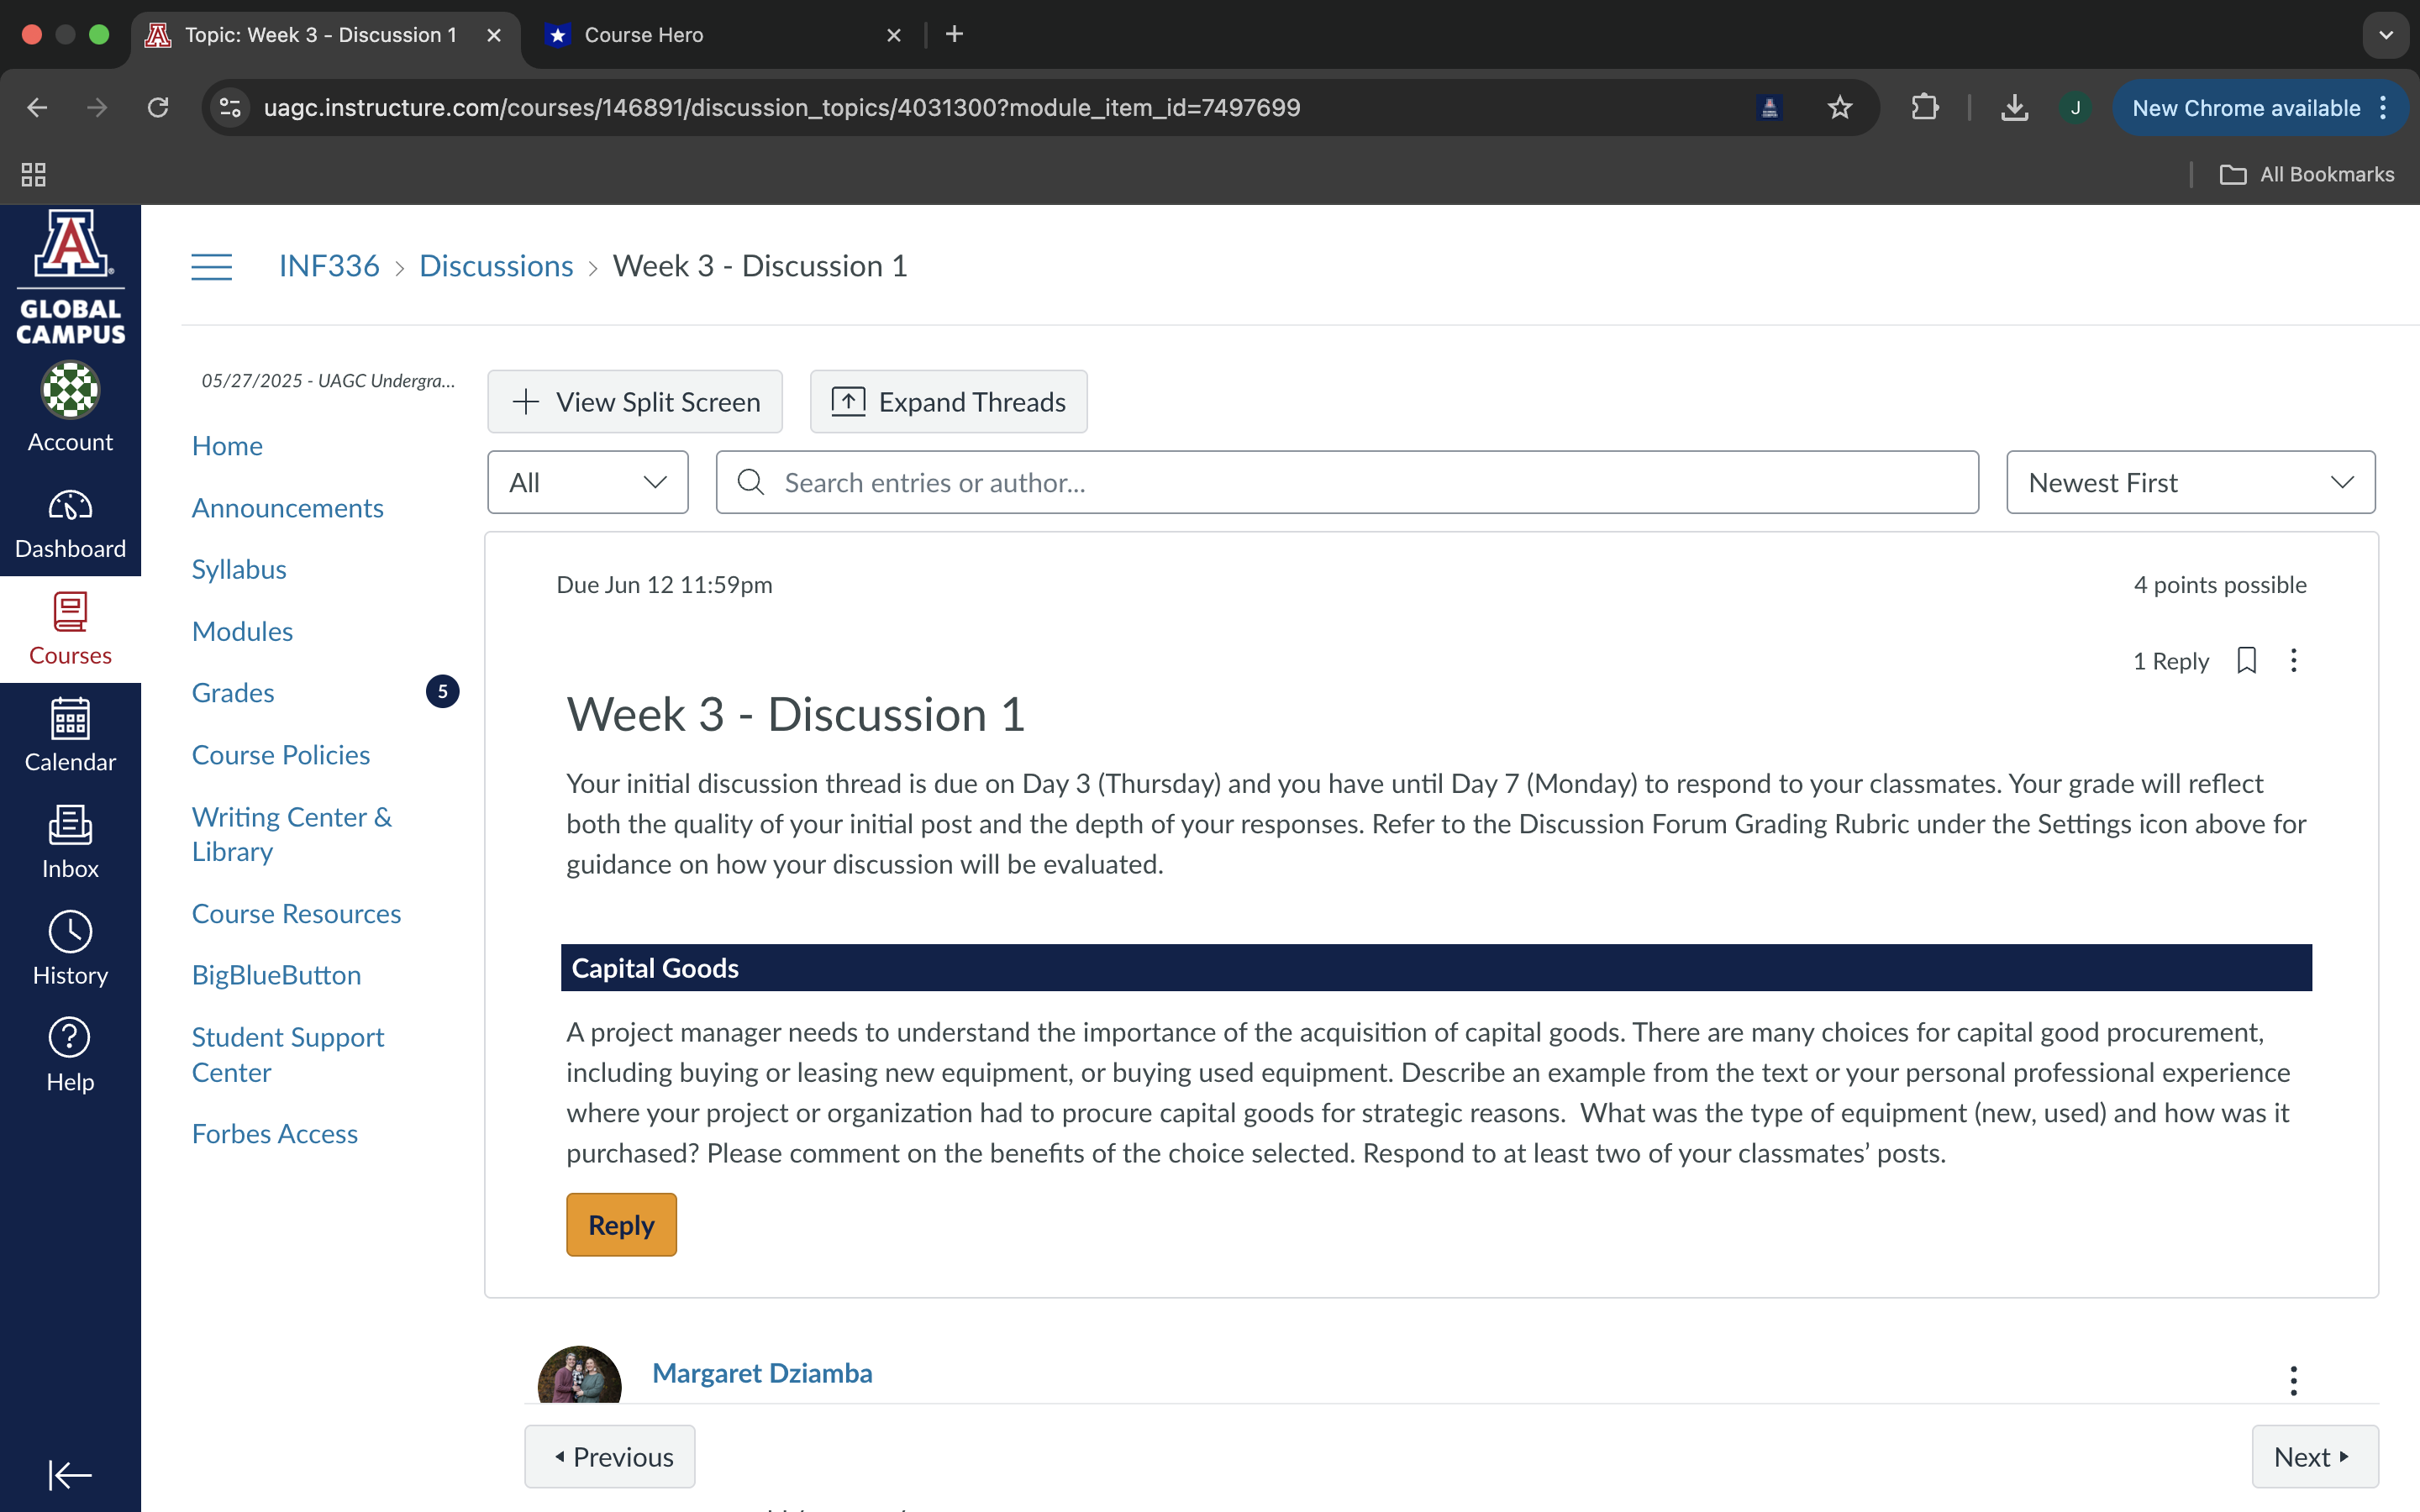This screenshot has width=2420, height=1512.
Task: Bookmark the discussion using the bookmark icon
Action: (2245, 660)
